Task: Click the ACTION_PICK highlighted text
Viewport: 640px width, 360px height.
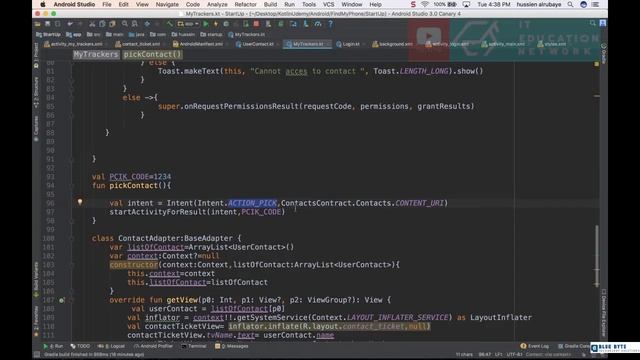Action: (x=252, y=203)
